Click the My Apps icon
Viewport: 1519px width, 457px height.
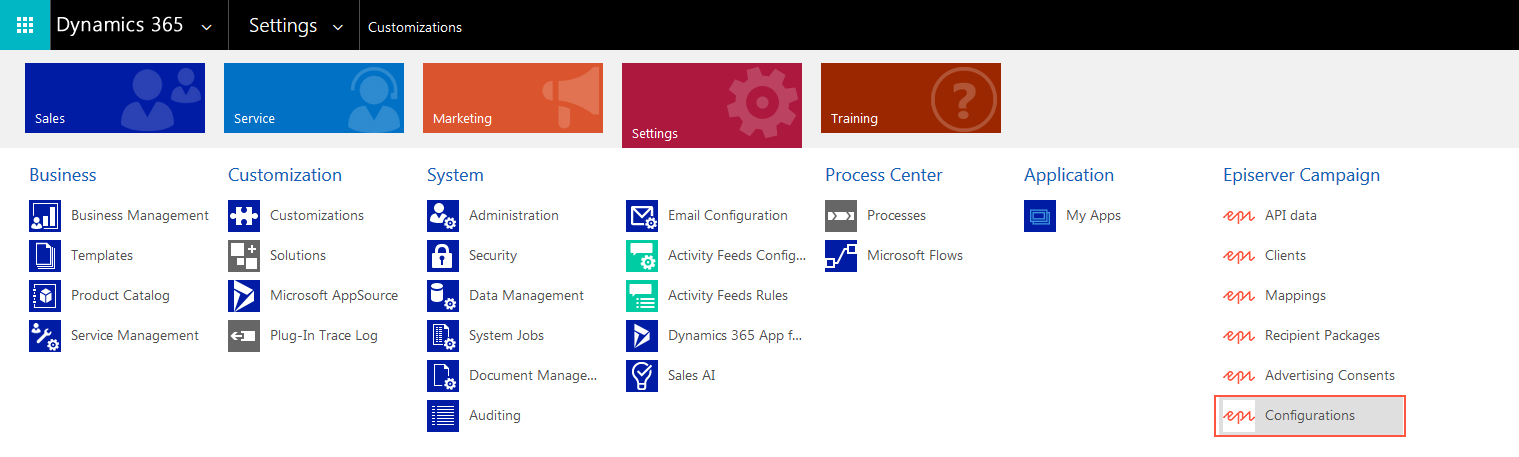coord(1040,216)
